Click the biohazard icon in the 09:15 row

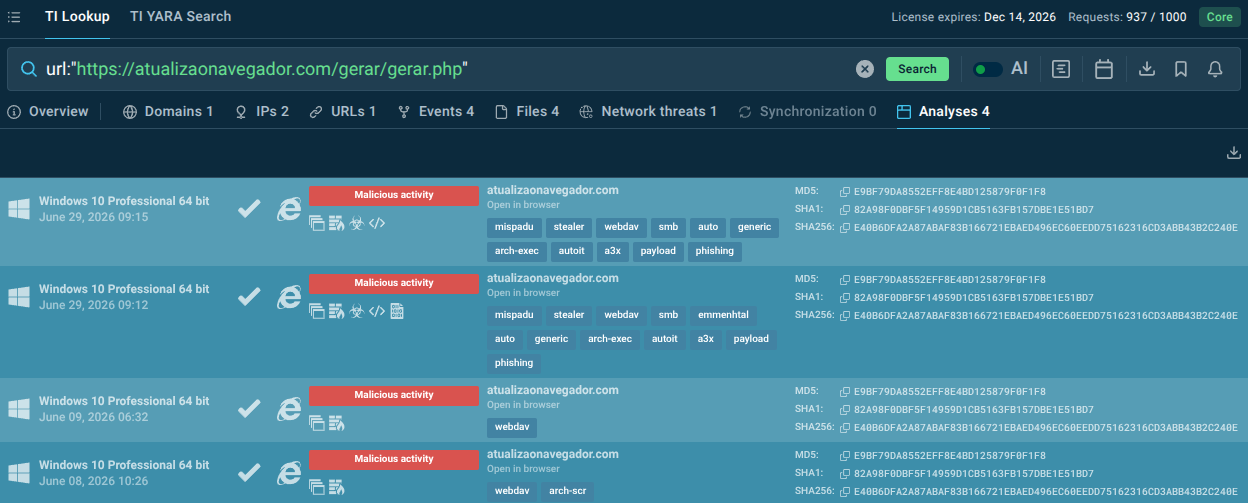[x=356, y=223]
